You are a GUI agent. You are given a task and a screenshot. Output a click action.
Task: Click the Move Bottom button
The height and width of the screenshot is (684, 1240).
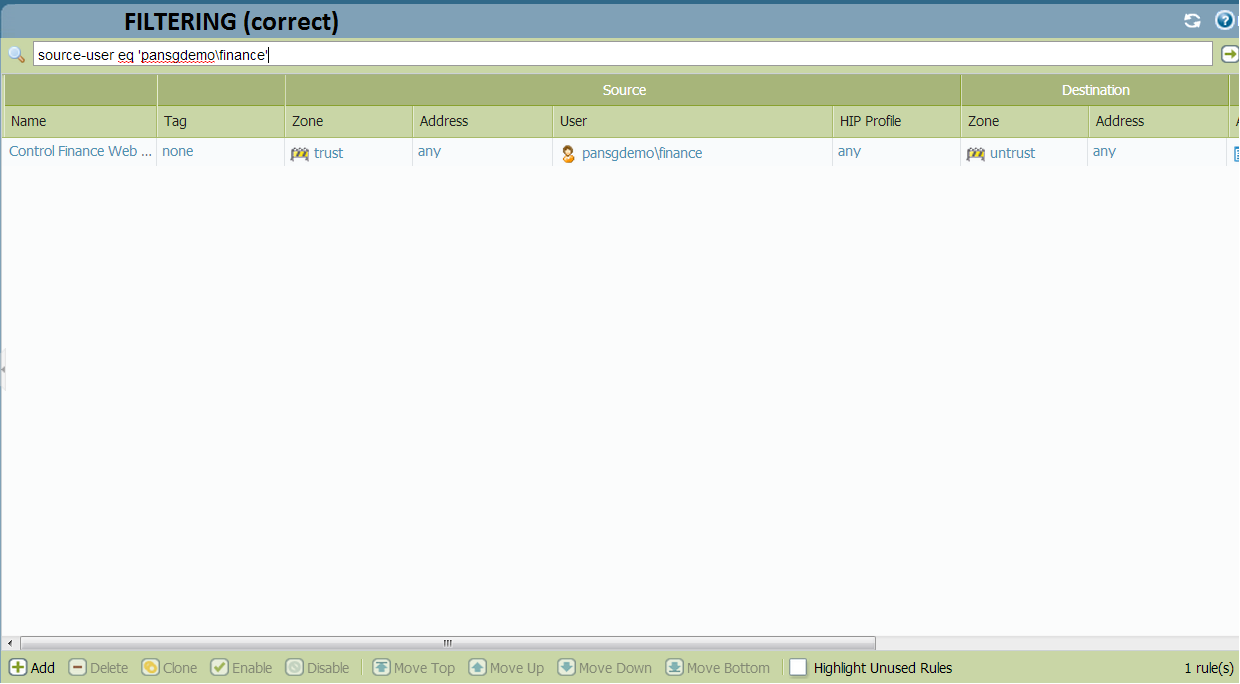point(717,668)
